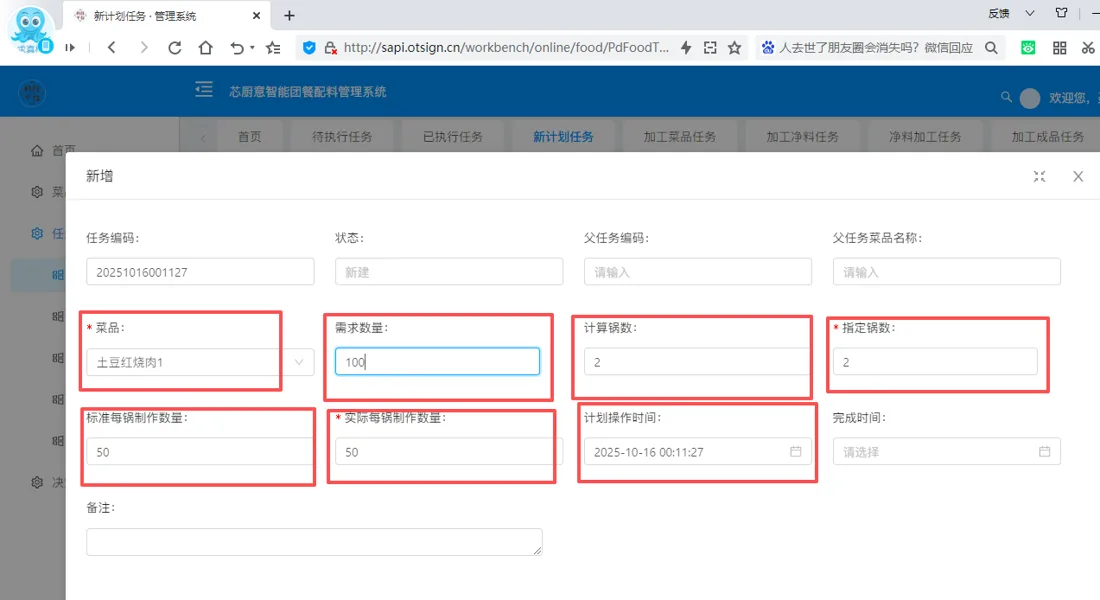The image size is (1100, 600).
Task: Click the undo close-tab arrow icon
Action: tap(237, 48)
